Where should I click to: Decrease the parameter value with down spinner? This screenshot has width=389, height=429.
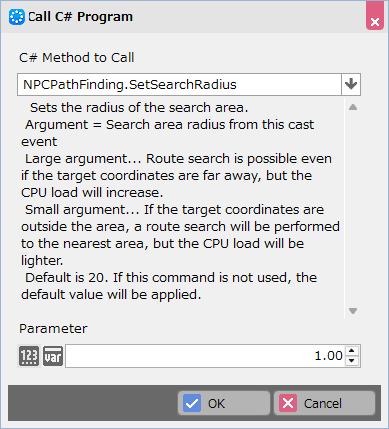[x=352, y=361]
